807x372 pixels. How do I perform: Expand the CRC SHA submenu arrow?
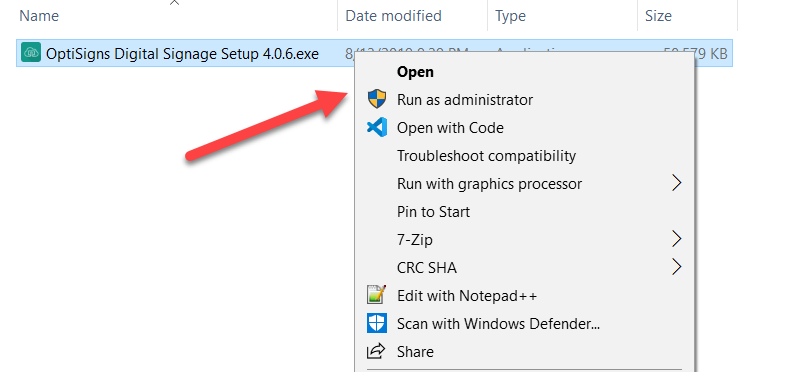676,267
